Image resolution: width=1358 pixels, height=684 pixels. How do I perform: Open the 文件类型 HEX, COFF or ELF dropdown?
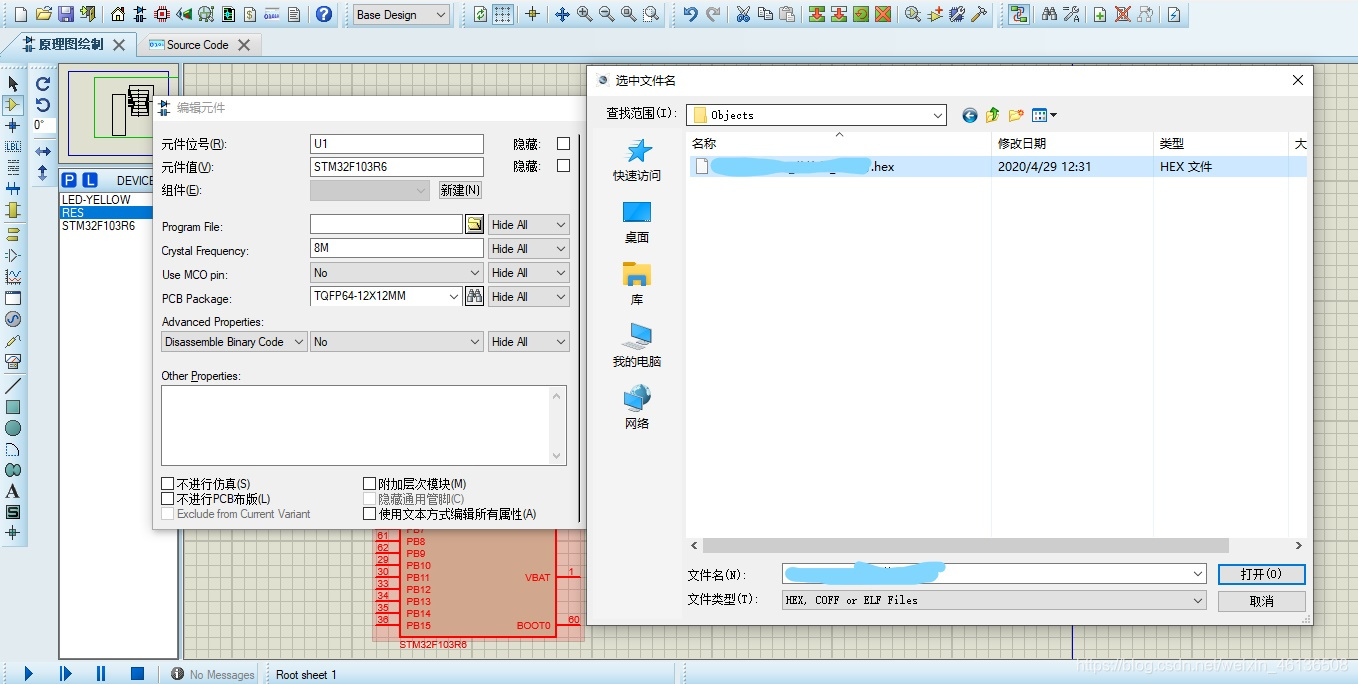[x=994, y=600]
